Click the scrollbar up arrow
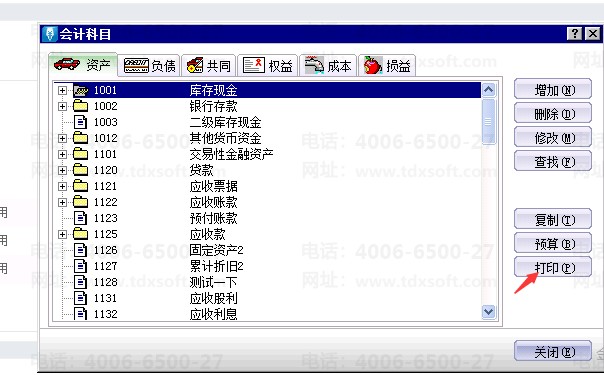 click(x=488, y=90)
